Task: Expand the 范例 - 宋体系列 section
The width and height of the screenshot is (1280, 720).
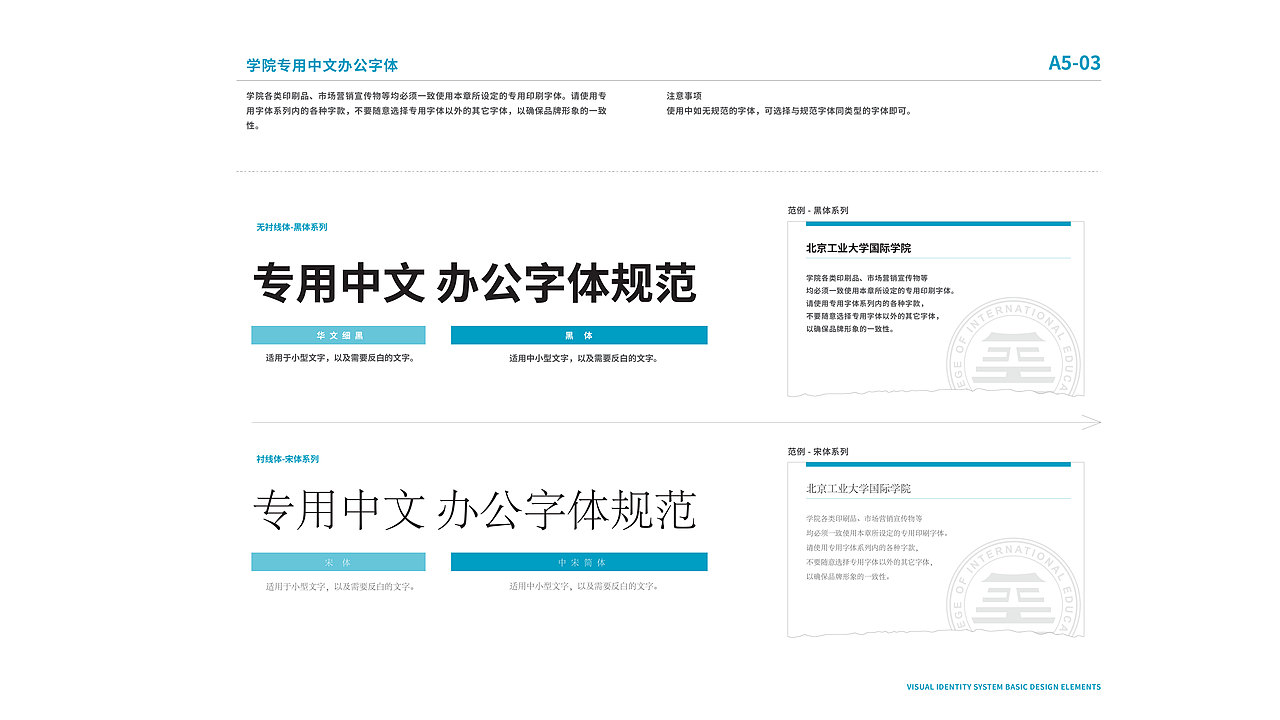Action: point(820,450)
